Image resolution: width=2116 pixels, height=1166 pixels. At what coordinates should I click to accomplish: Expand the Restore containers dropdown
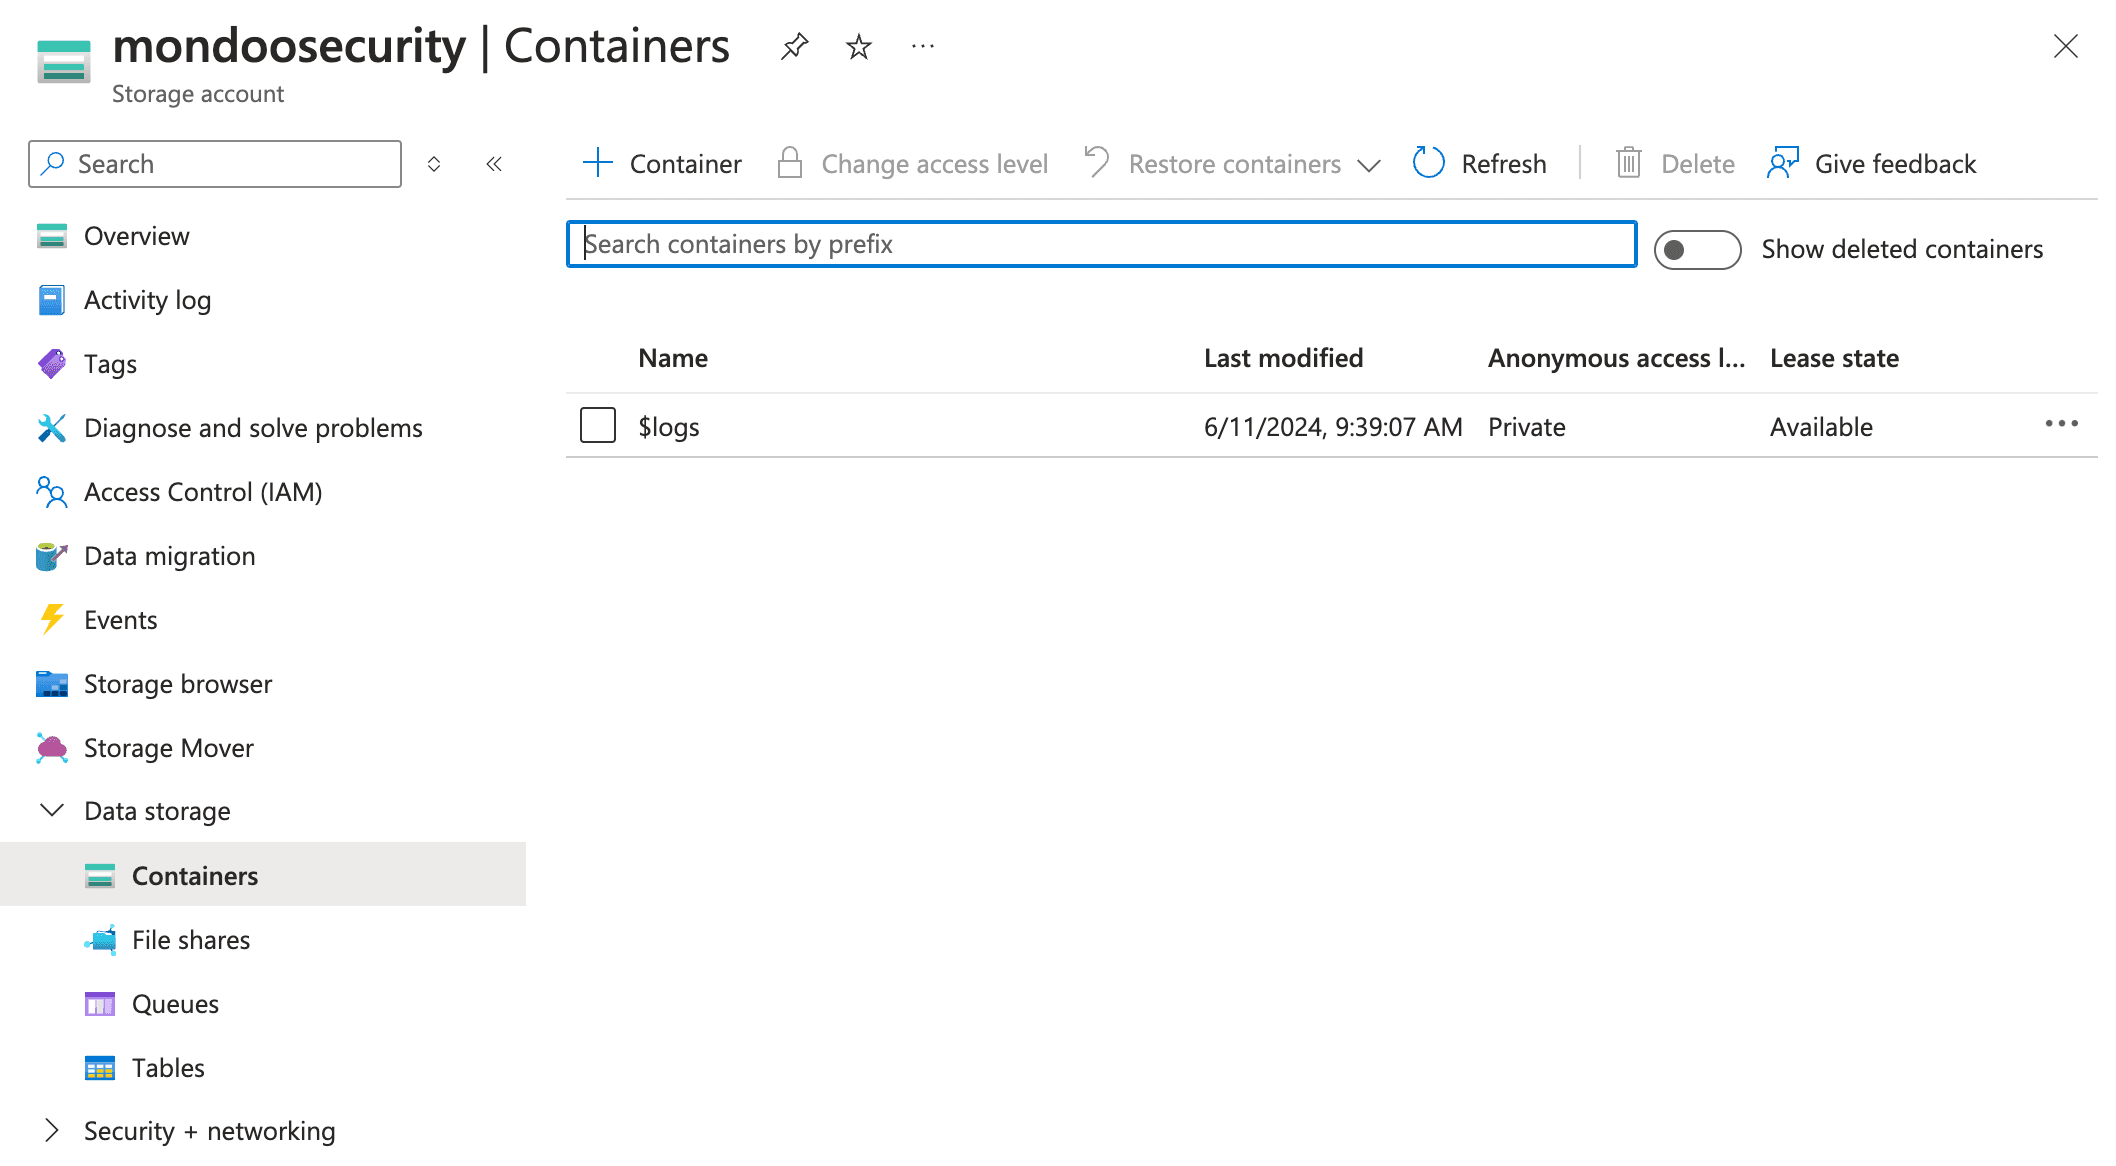(1369, 165)
